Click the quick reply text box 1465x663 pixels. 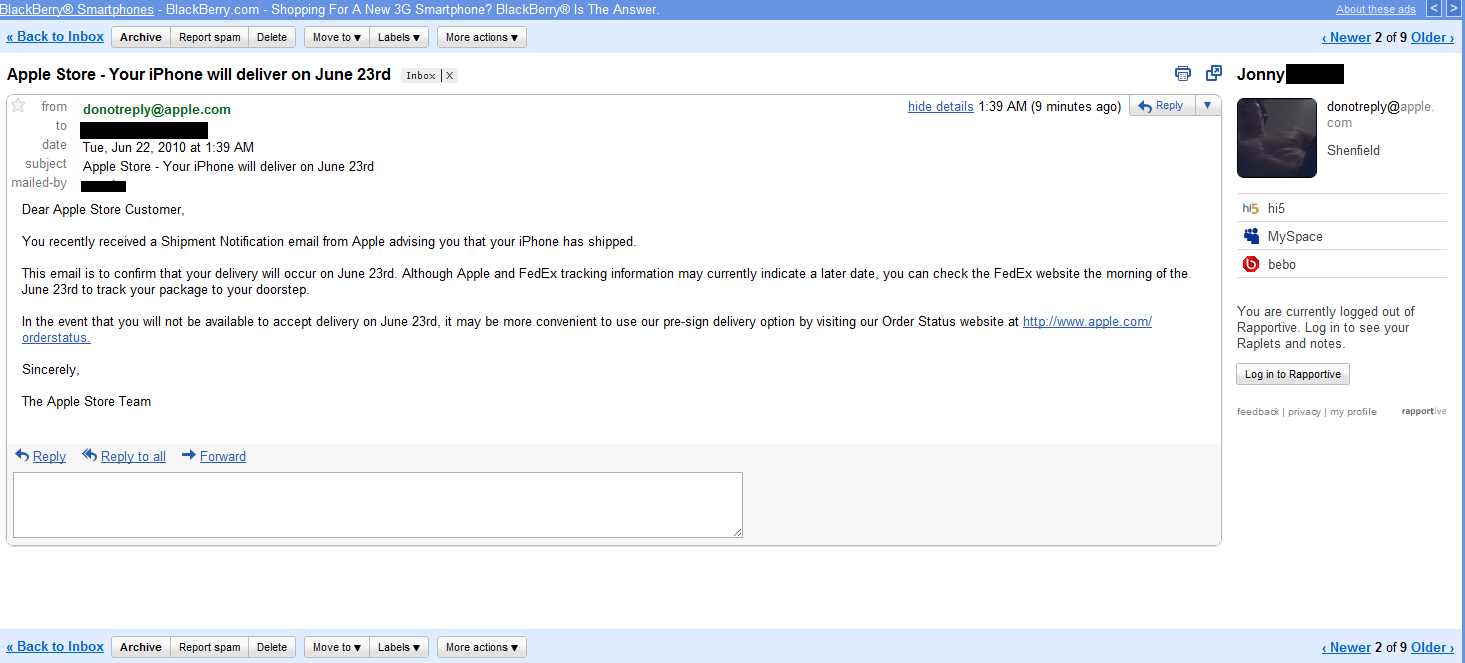tap(378, 505)
